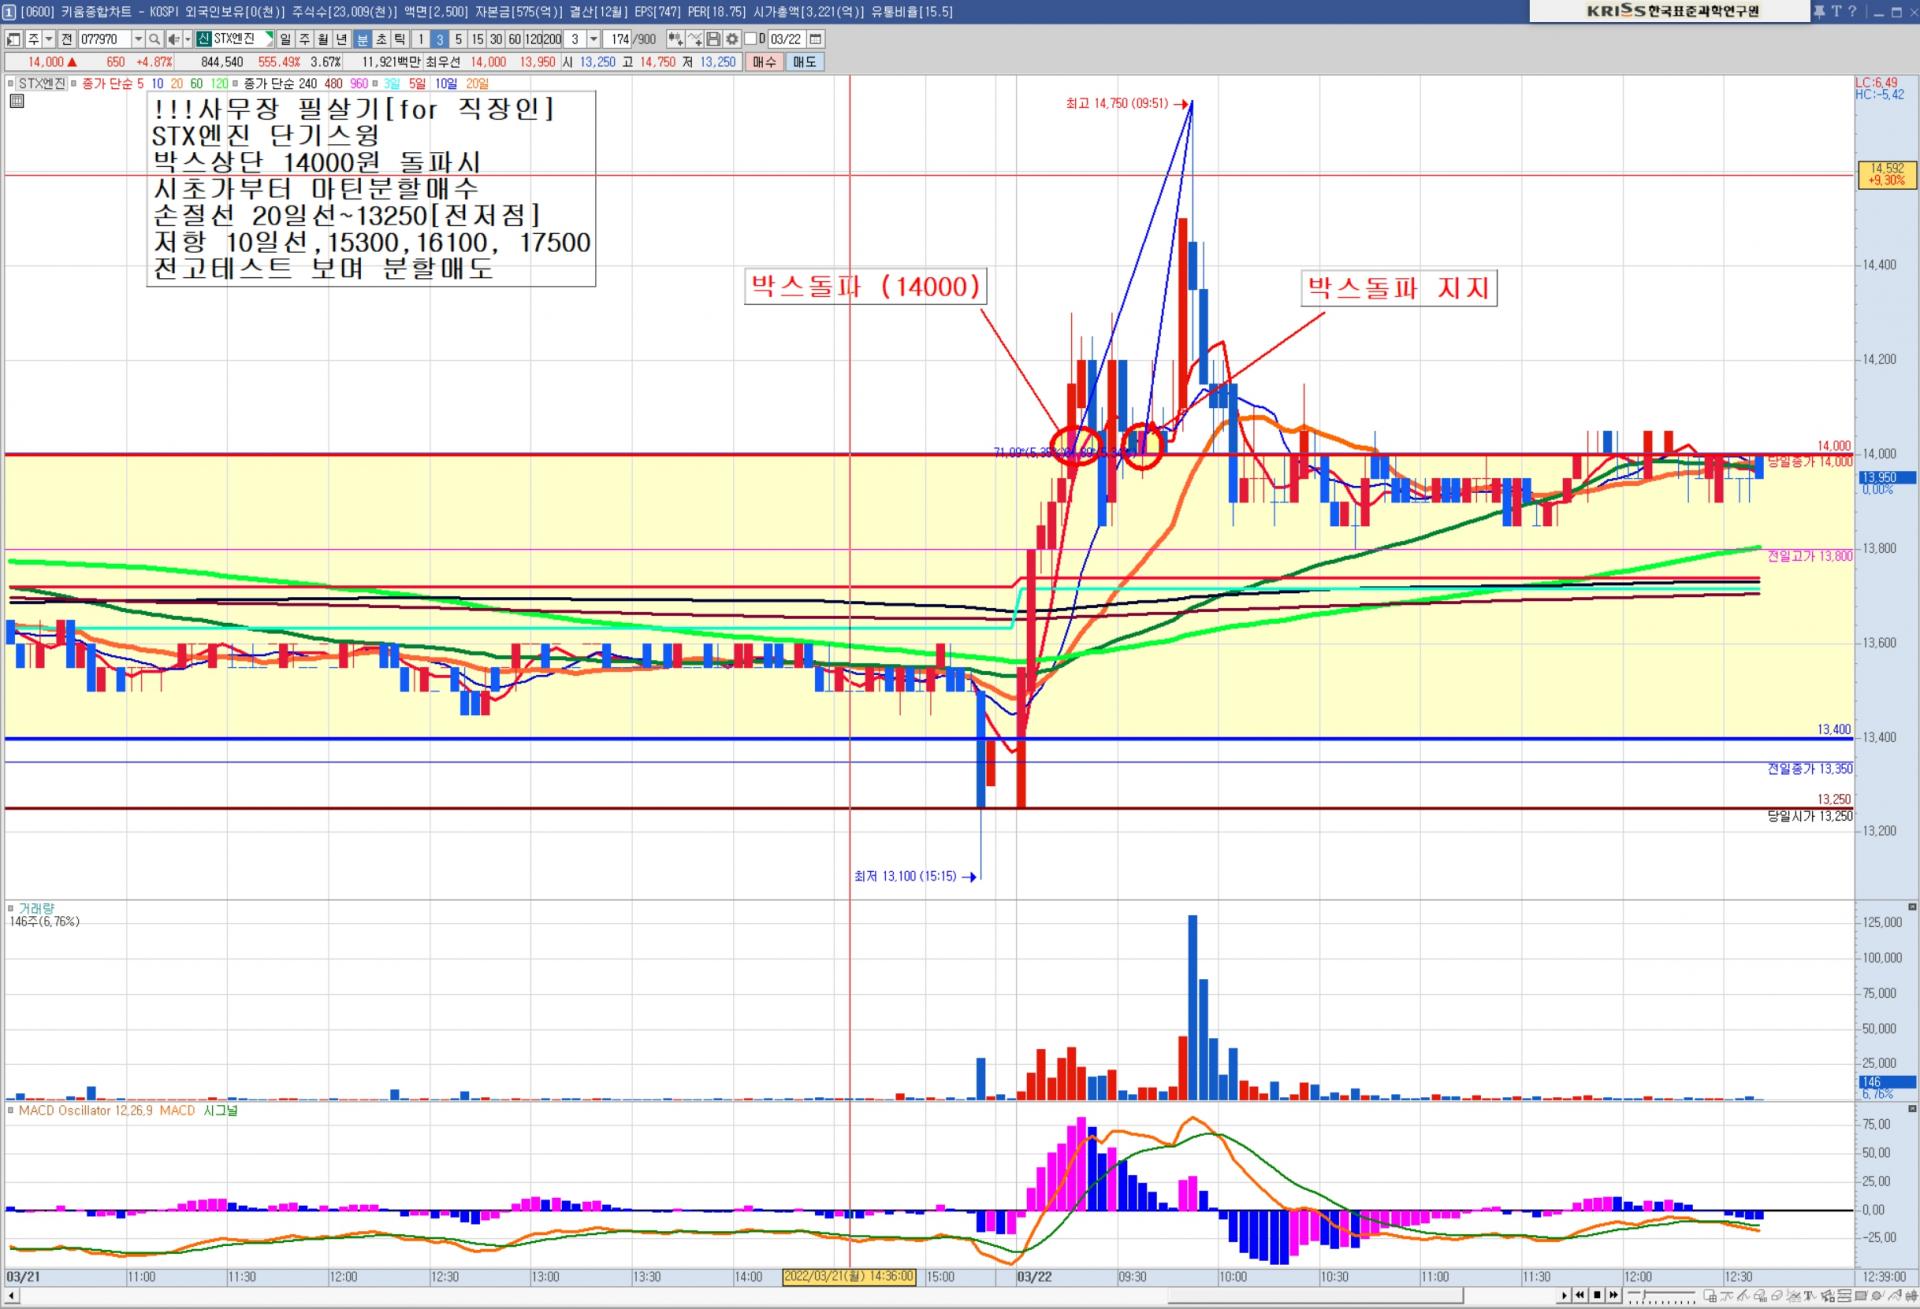Click the chart settings gear icon
This screenshot has height=1309, width=1920.
click(x=733, y=39)
